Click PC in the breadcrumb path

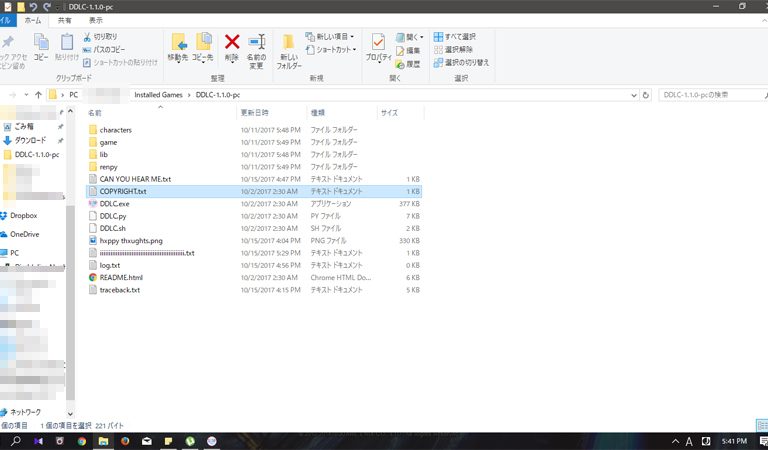(73, 95)
